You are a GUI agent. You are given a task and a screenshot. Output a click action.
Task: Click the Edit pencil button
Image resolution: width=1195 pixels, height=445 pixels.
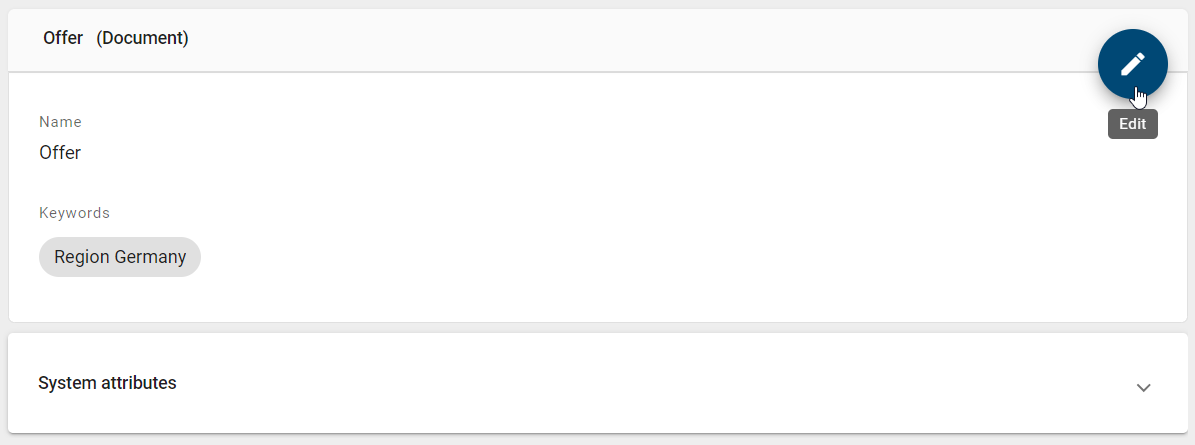[x=1132, y=64]
